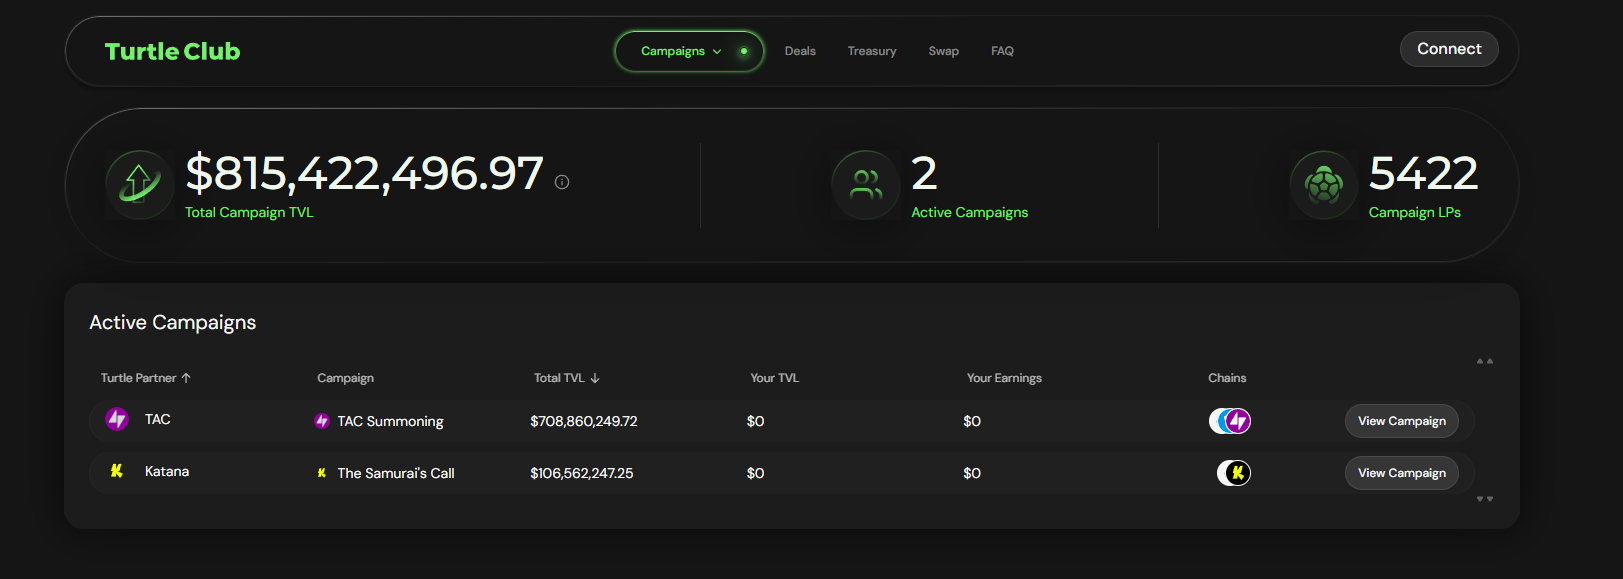The width and height of the screenshot is (1623, 579).
Task: Click the green arrow TVL icon
Action: 139,184
